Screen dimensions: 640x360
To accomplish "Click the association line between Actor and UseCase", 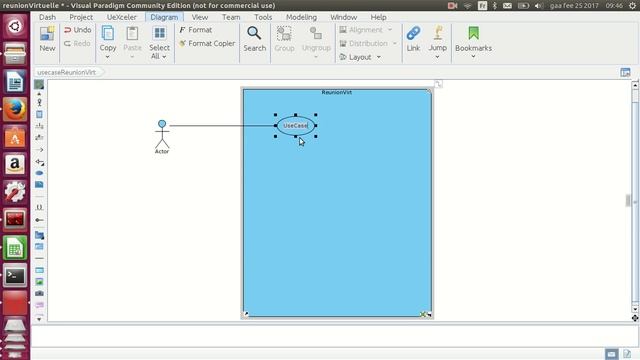I will click(x=222, y=126).
